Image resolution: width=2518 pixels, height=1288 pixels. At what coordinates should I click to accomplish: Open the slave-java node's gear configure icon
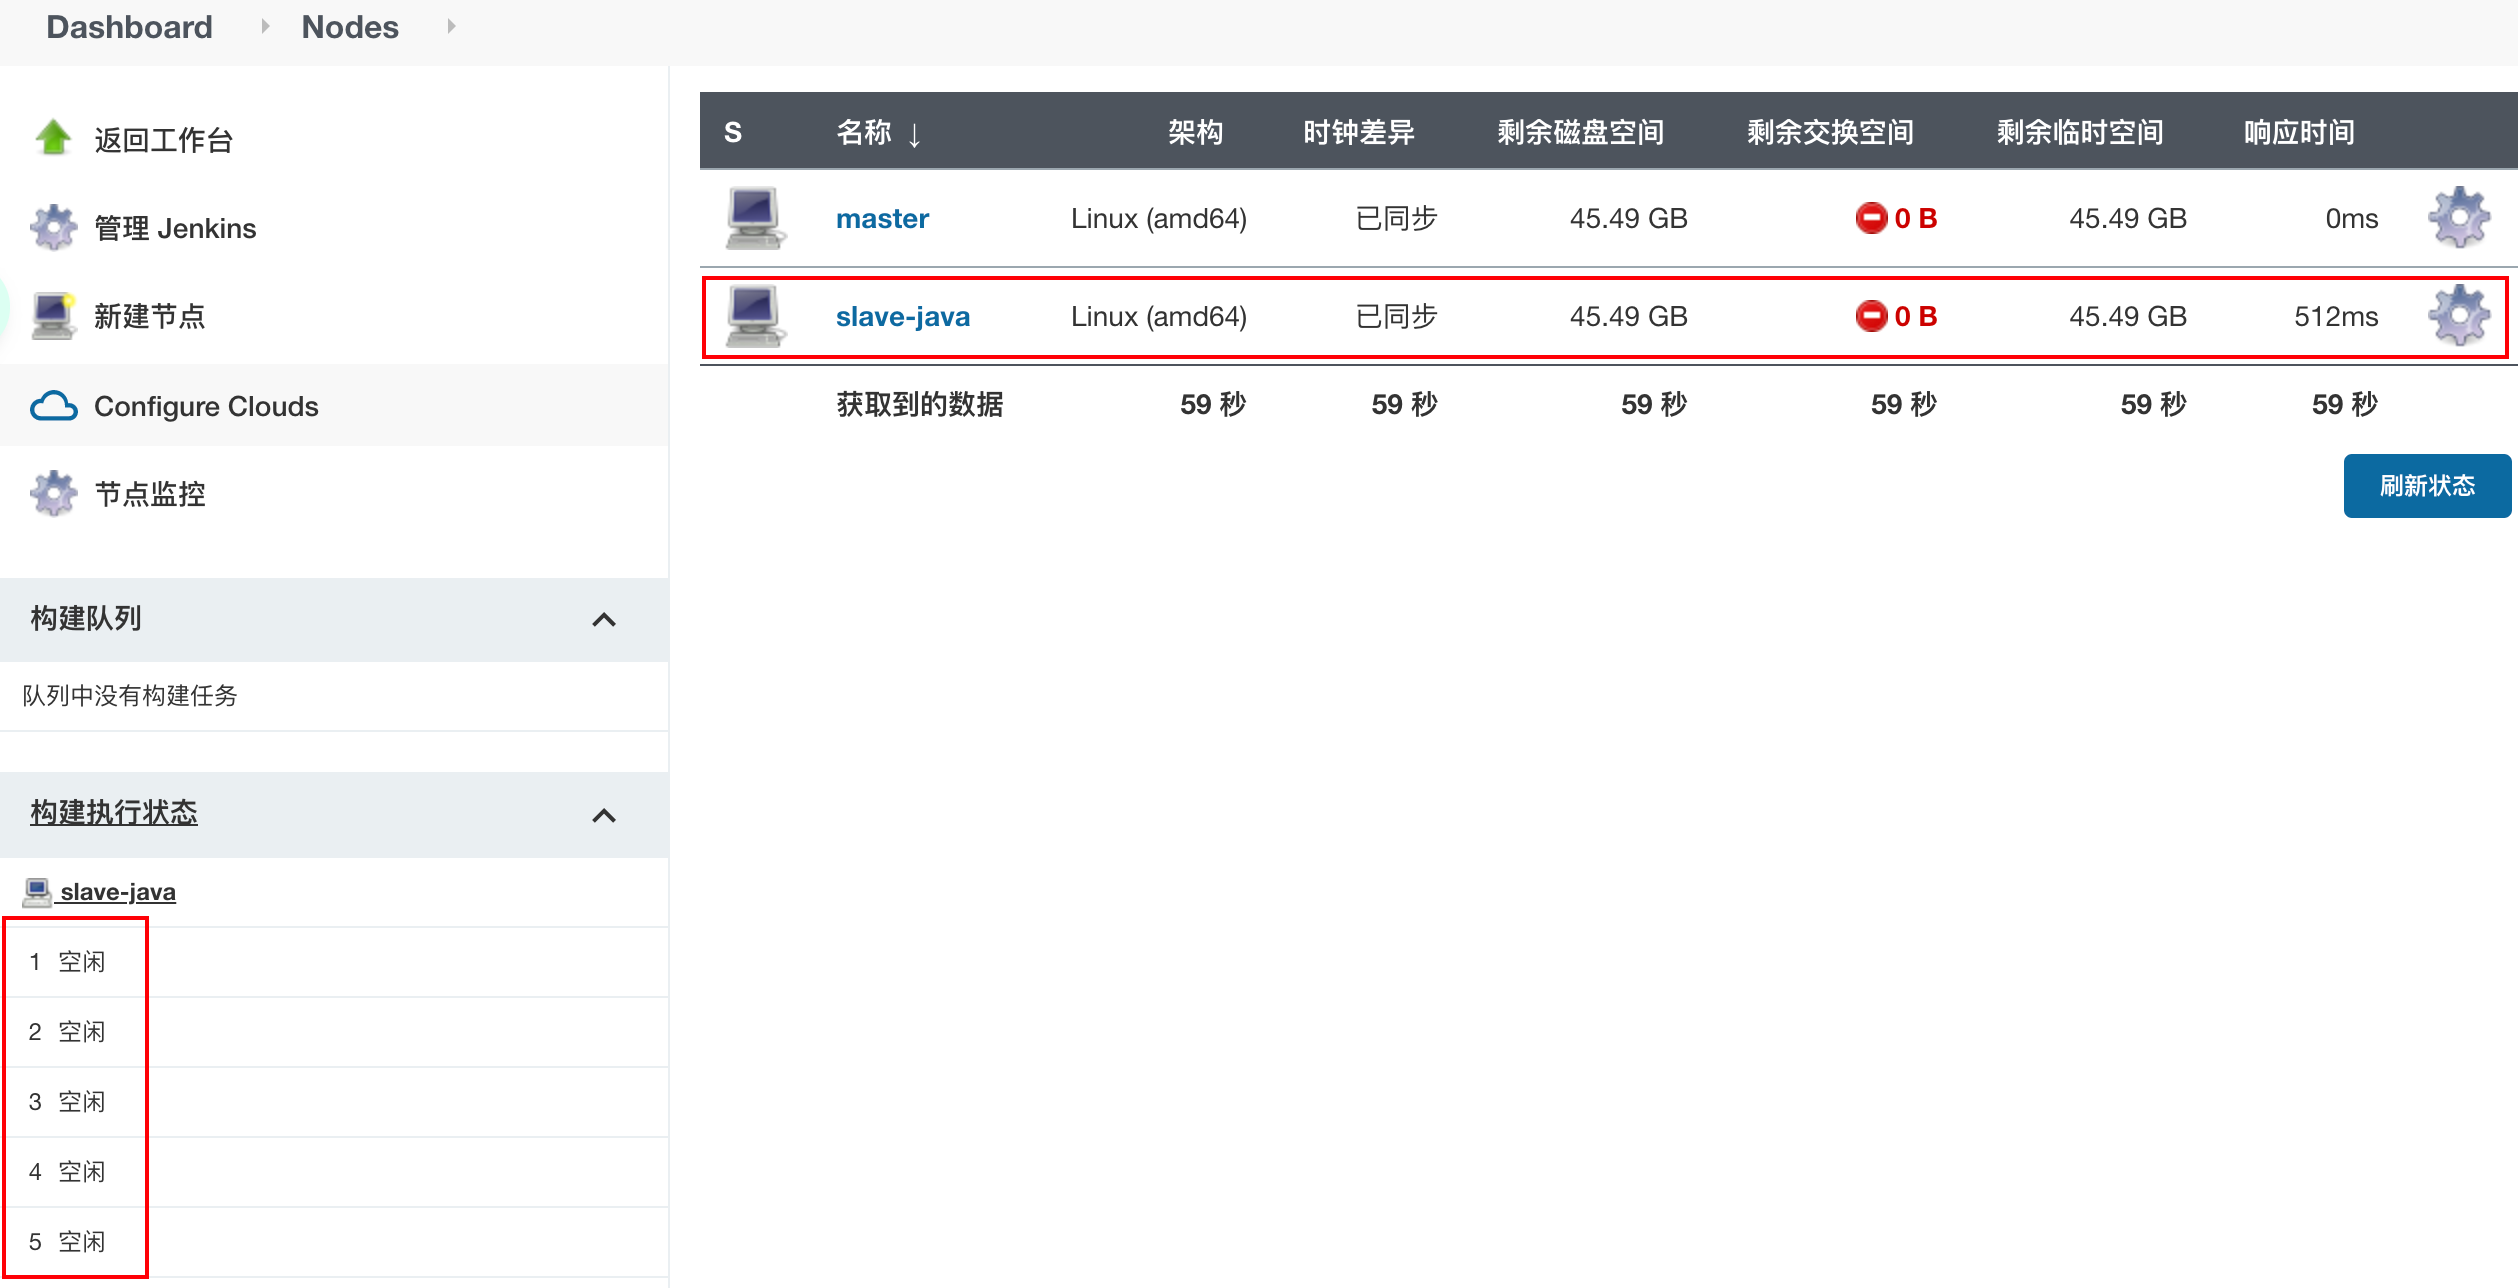click(x=2458, y=316)
